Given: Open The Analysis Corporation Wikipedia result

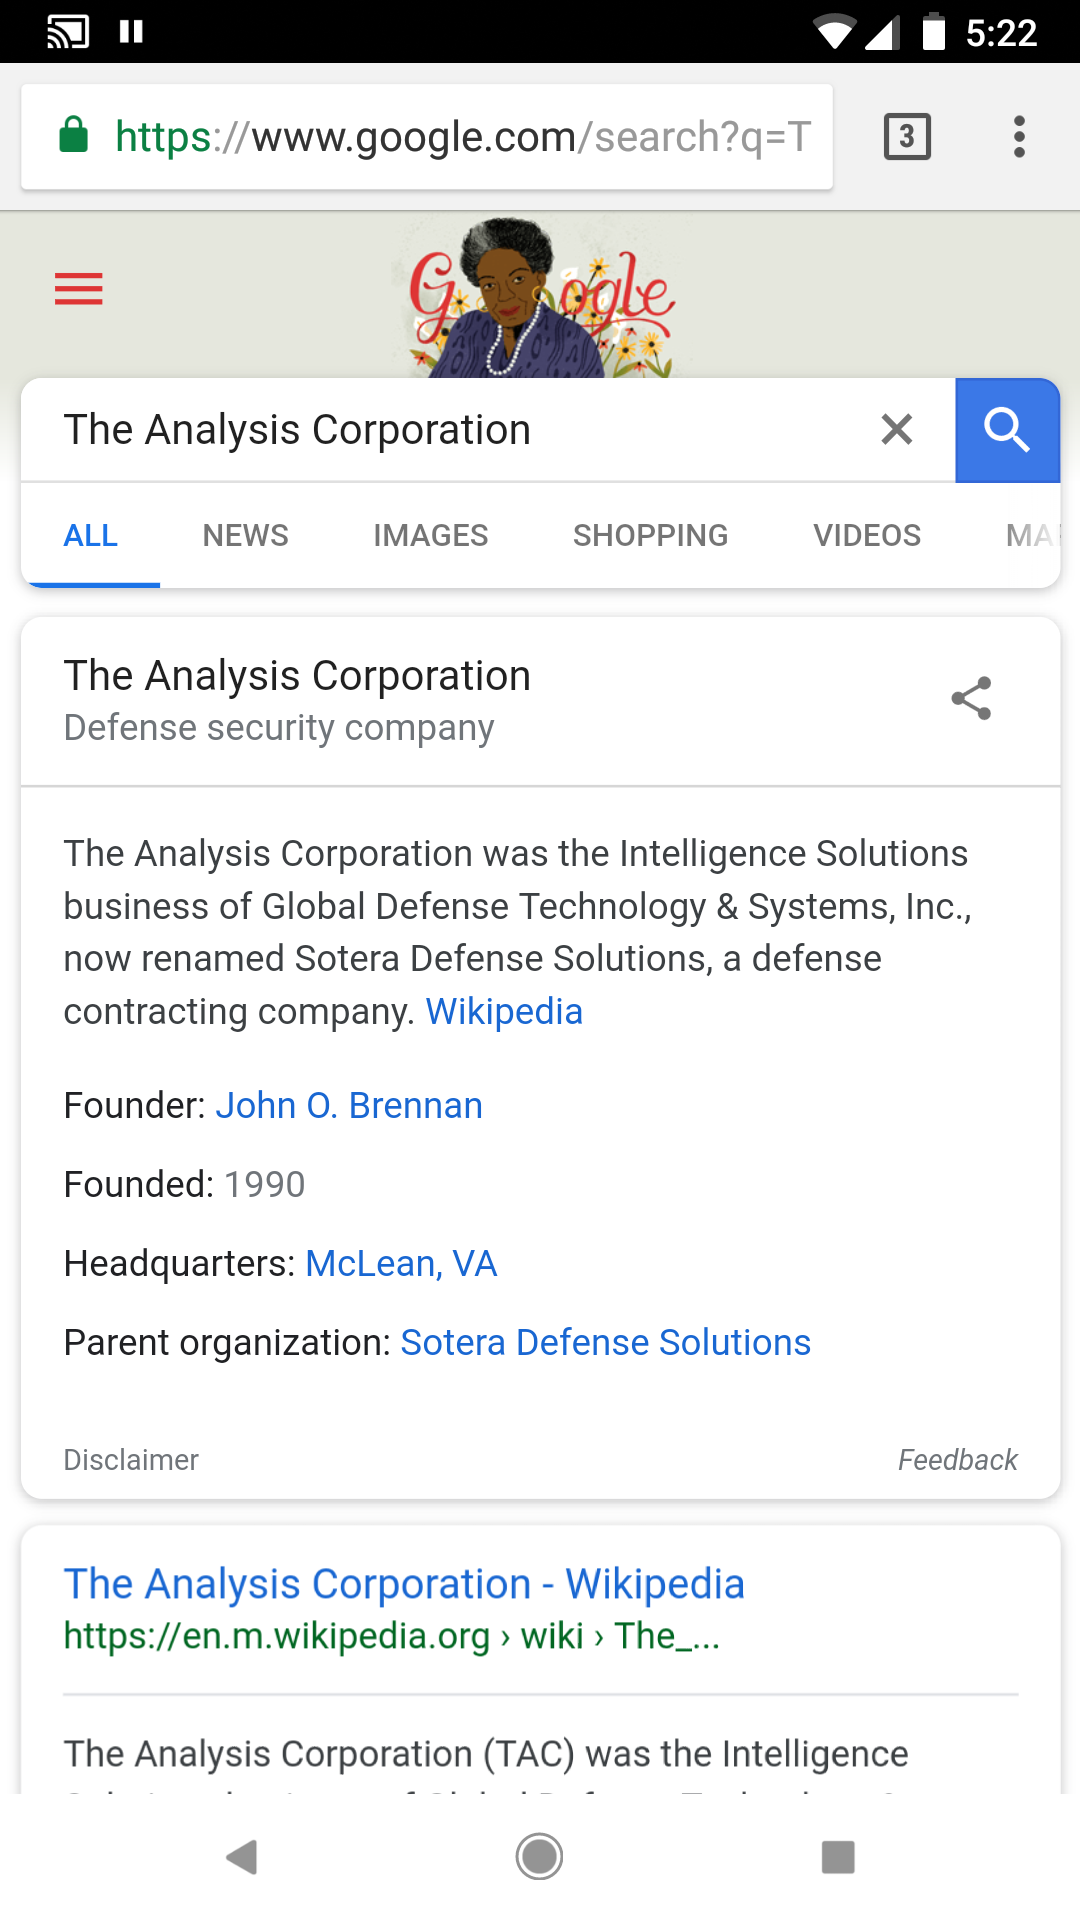Looking at the screenshot, I should 404,1584.
